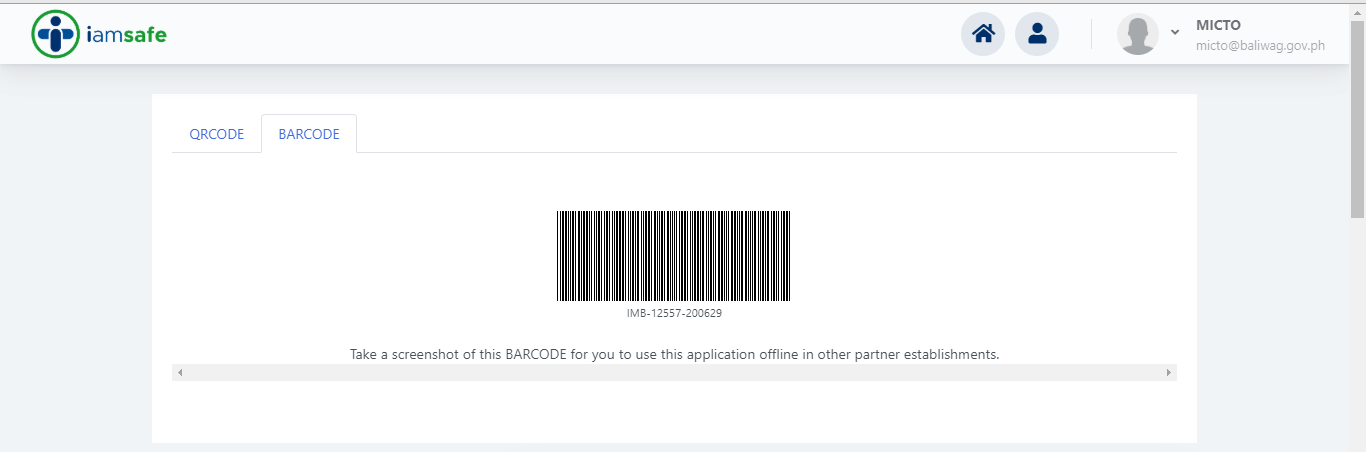1366x452 pixels.
Task: Open the profile person icon
Action: 1037,34
